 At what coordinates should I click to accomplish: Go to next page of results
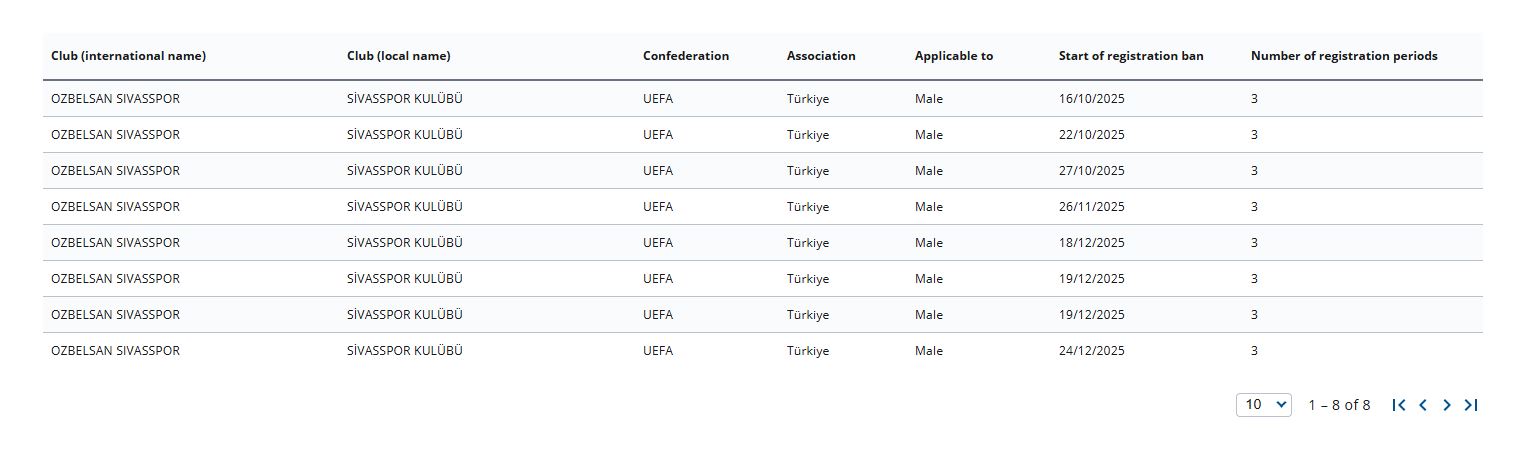(x=1447, y=405)
